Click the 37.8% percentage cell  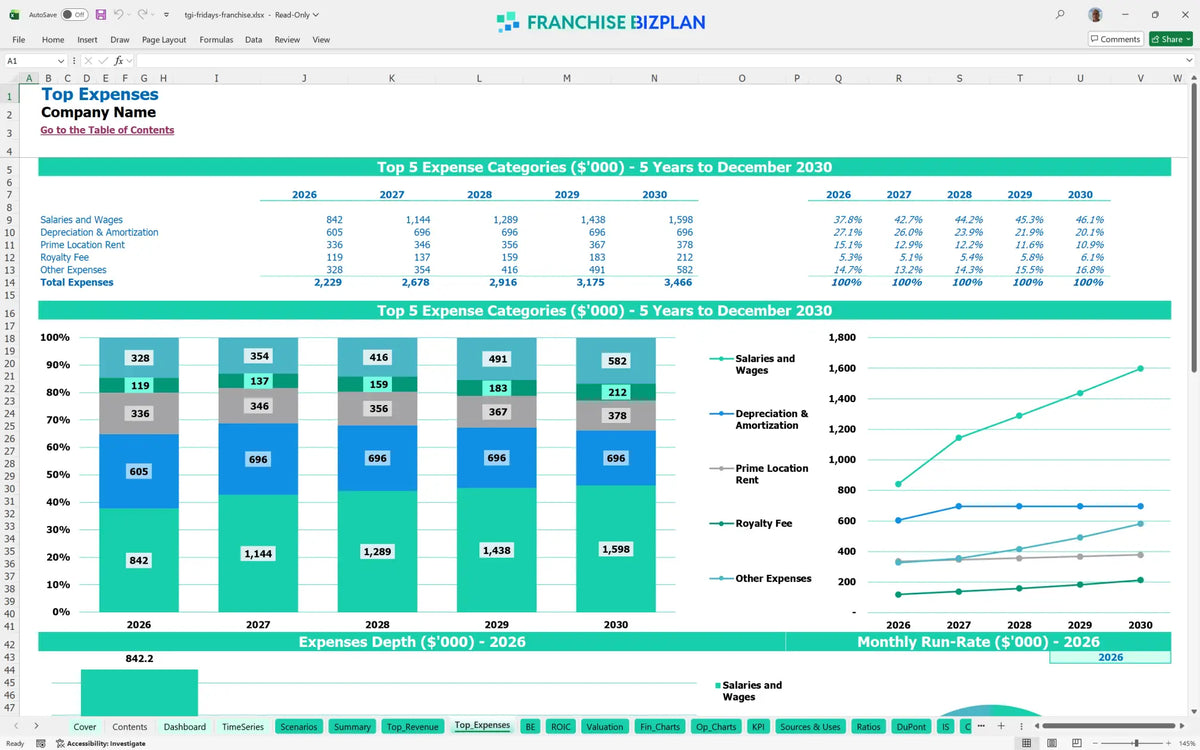tap(847, 220)
